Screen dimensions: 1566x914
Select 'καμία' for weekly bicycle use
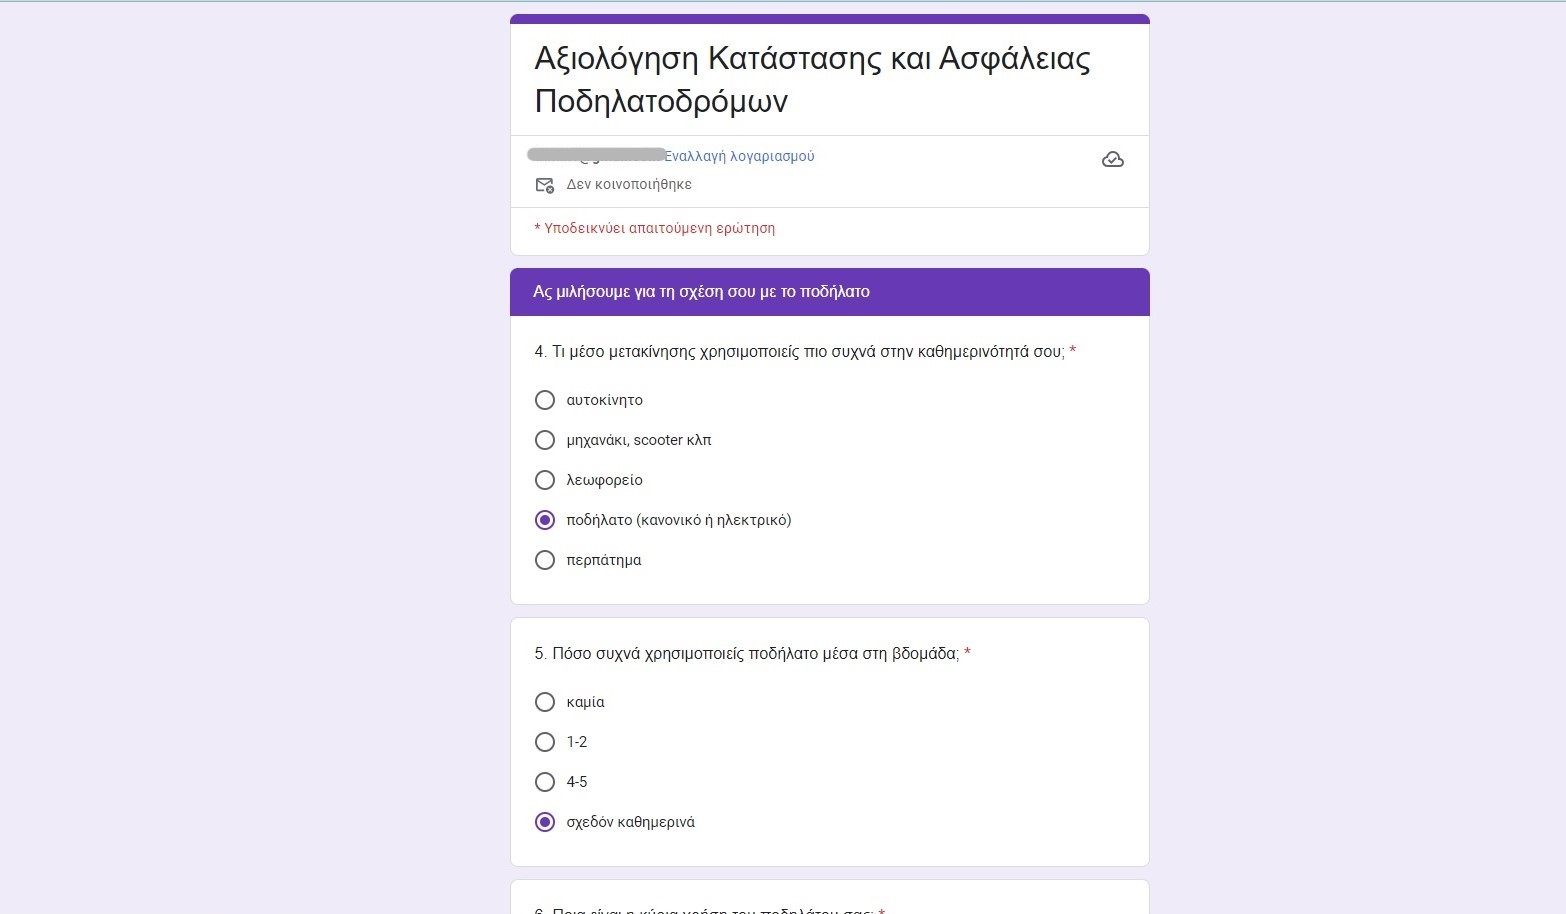[x=545, y=702]
